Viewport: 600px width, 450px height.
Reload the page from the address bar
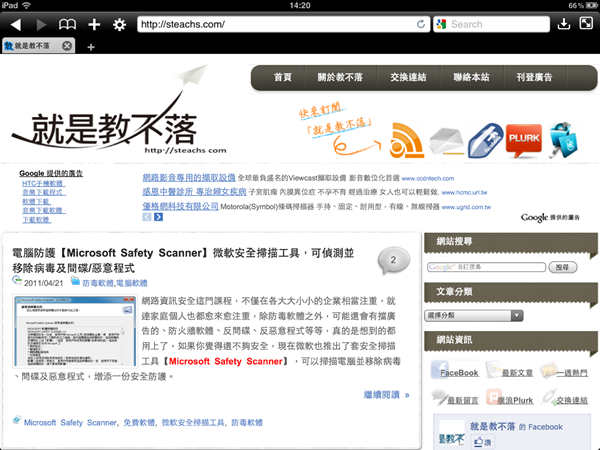[421, 24]
